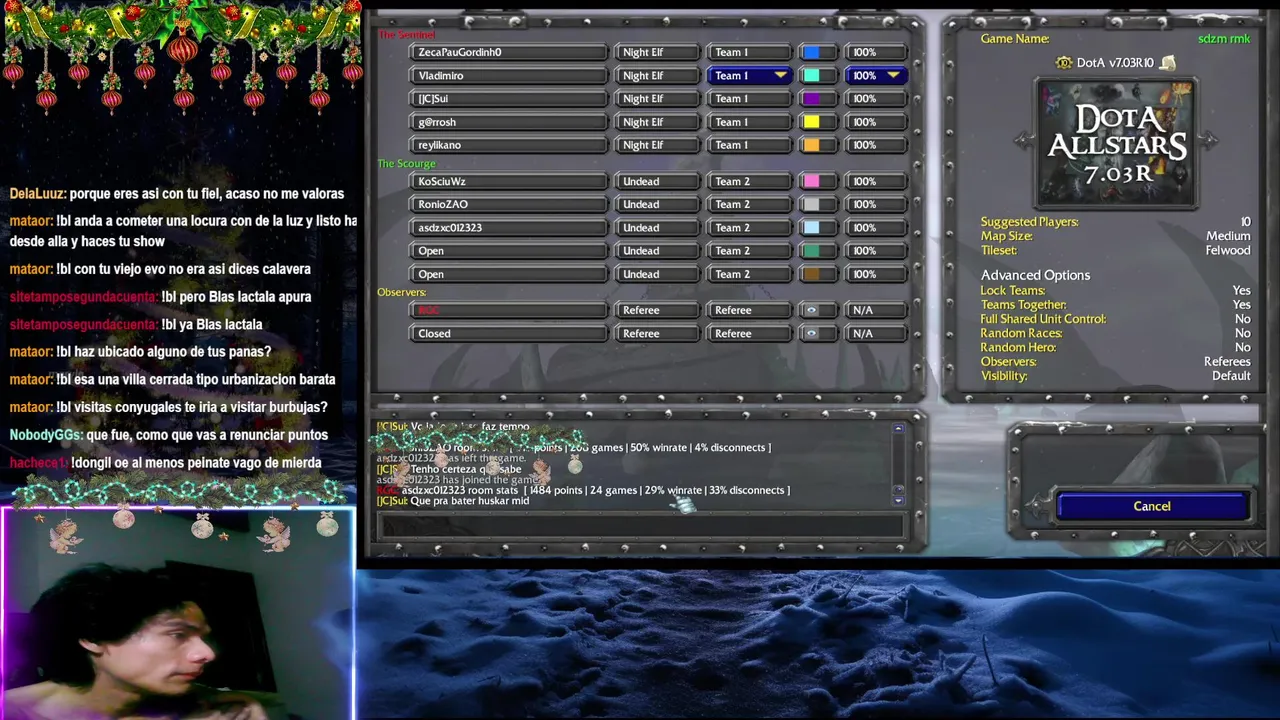Click Night Elf race box for g@rrosh
Screen dimensions: 1280x720
(657, 122)
